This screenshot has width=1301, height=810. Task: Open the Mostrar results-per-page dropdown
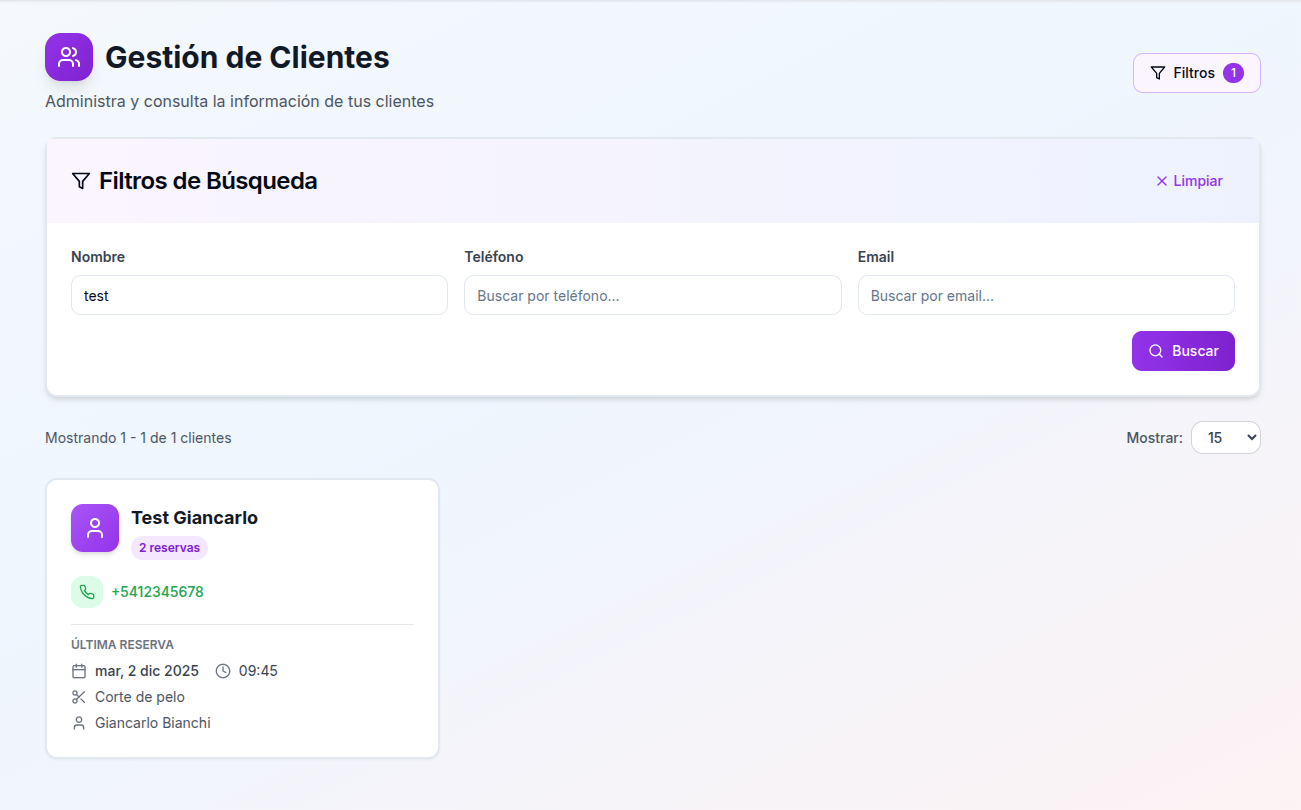[x=1225, y=437]
